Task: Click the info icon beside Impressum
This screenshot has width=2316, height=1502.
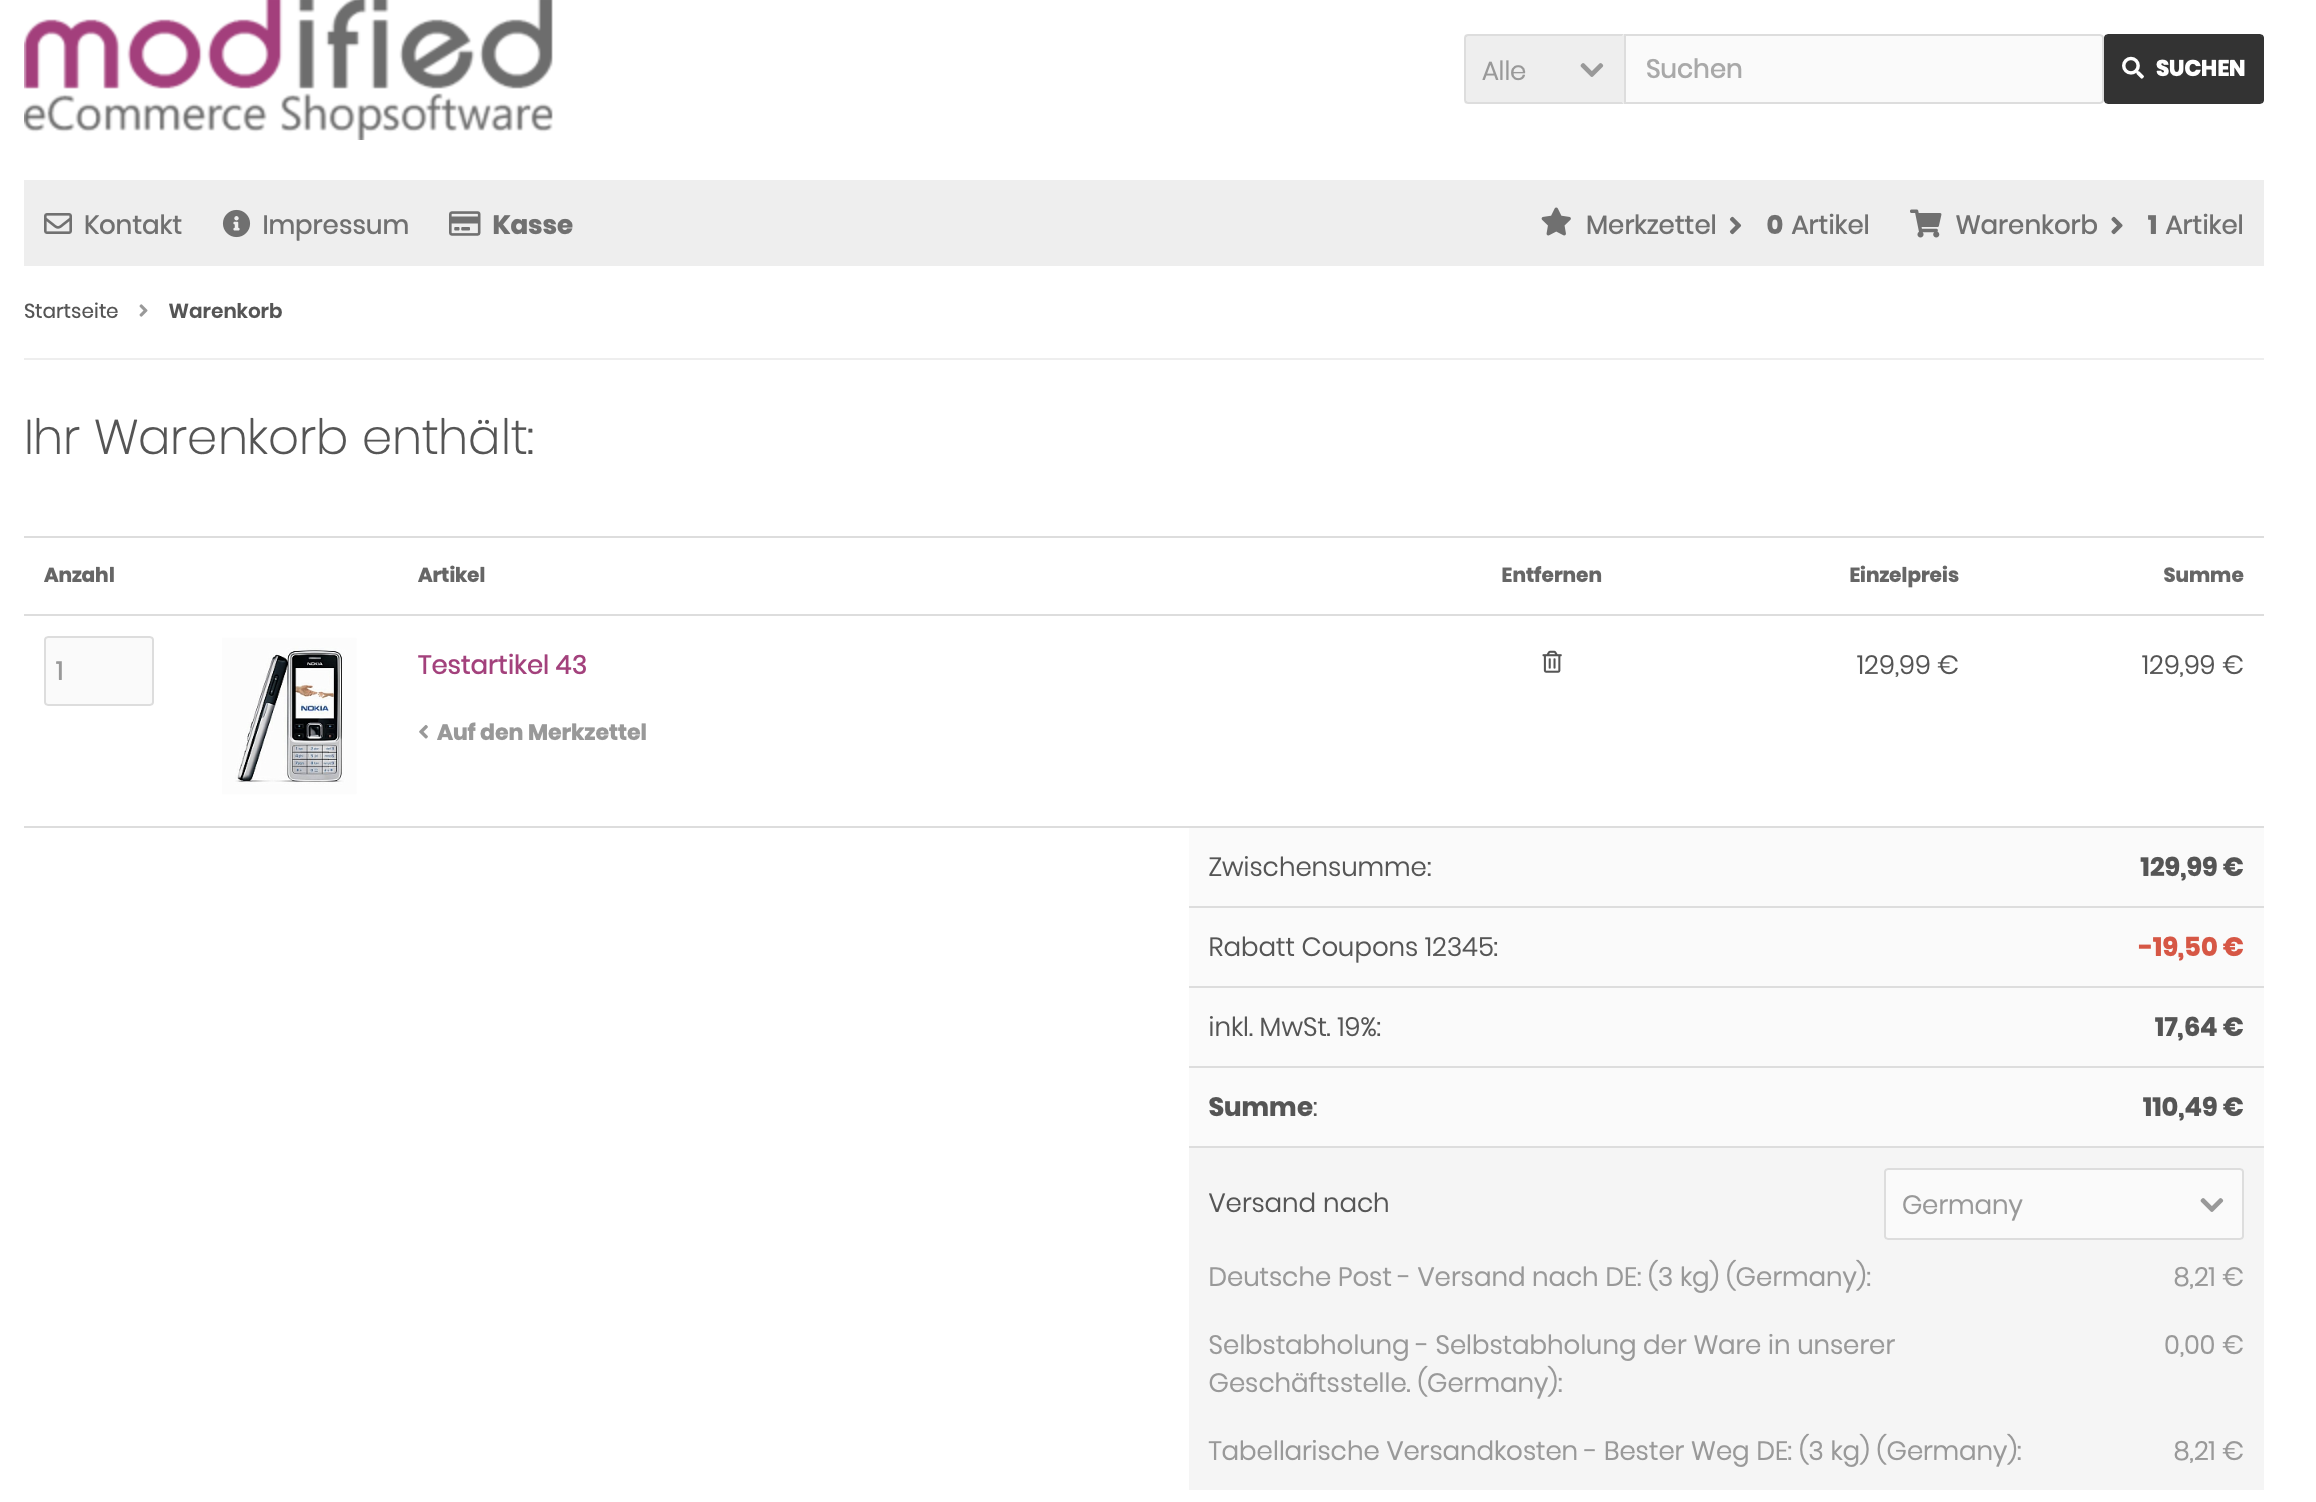Action: click(236, 224)
